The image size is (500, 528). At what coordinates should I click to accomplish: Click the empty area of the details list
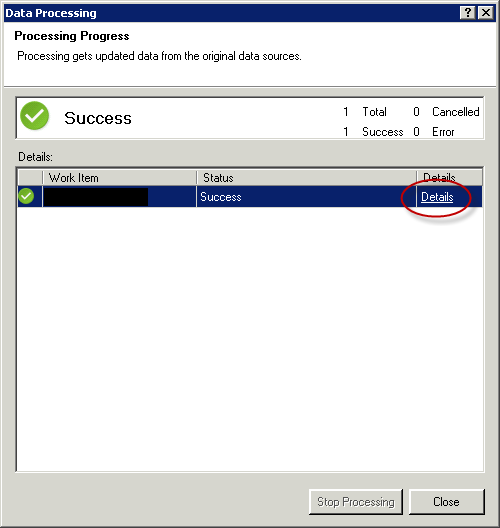pyautogui.click(x=250, y=337)
